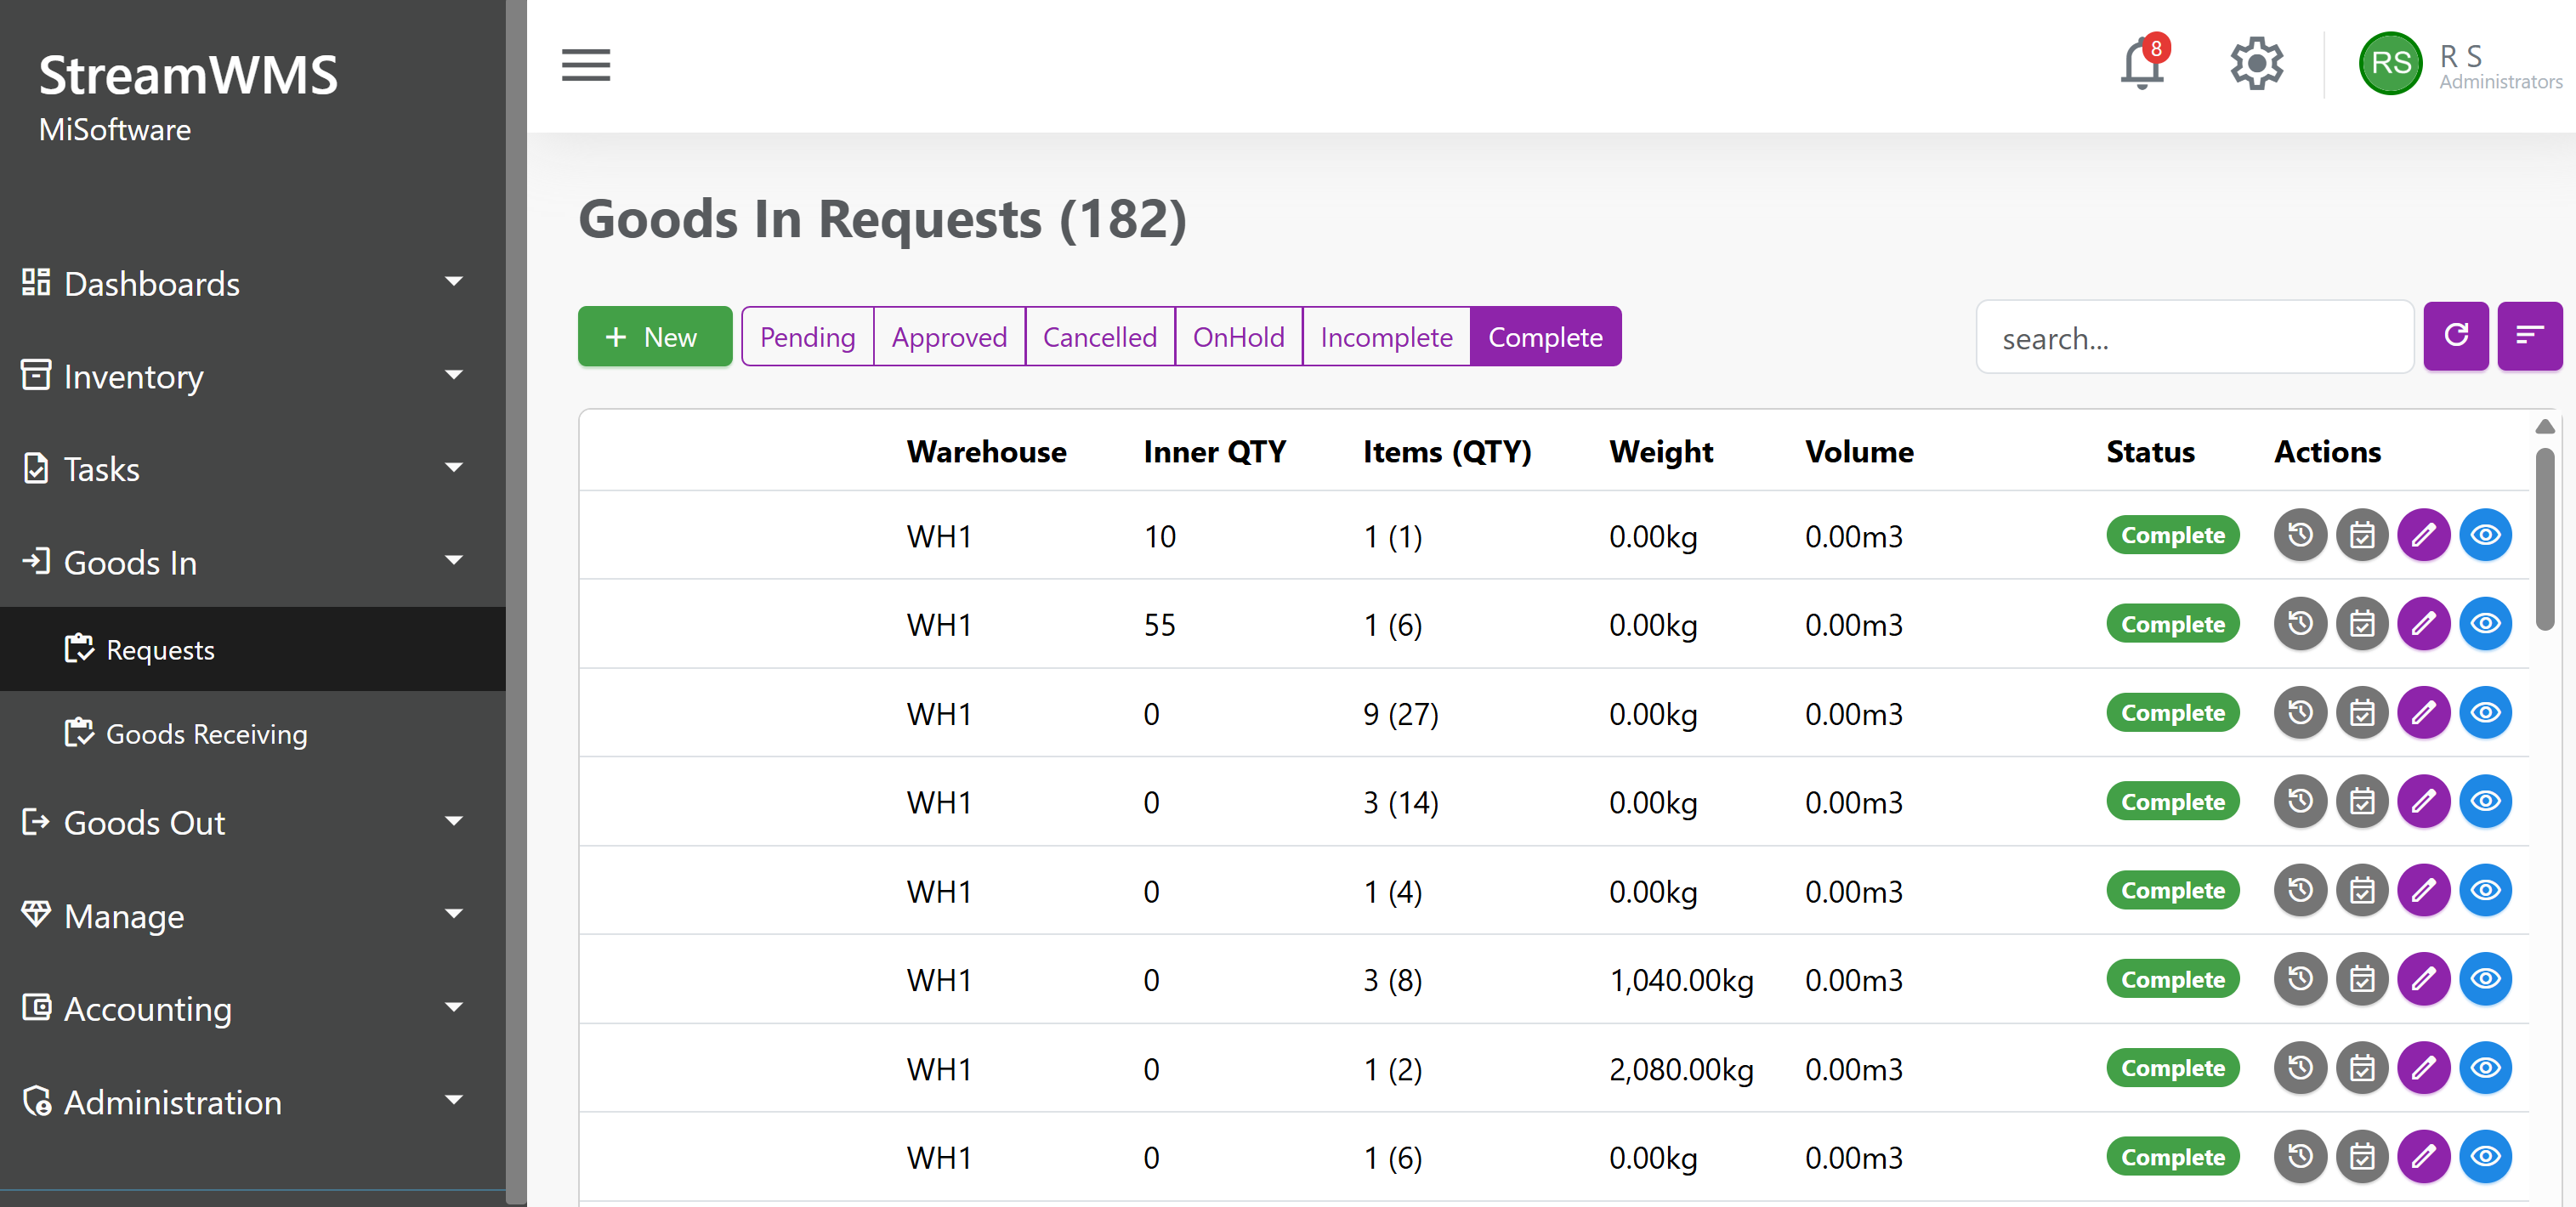The height and width of the screenshot is (1207, 2576).
Task: Click the table's vertical scrollbar thumb
Action: tap(2545, 540)
